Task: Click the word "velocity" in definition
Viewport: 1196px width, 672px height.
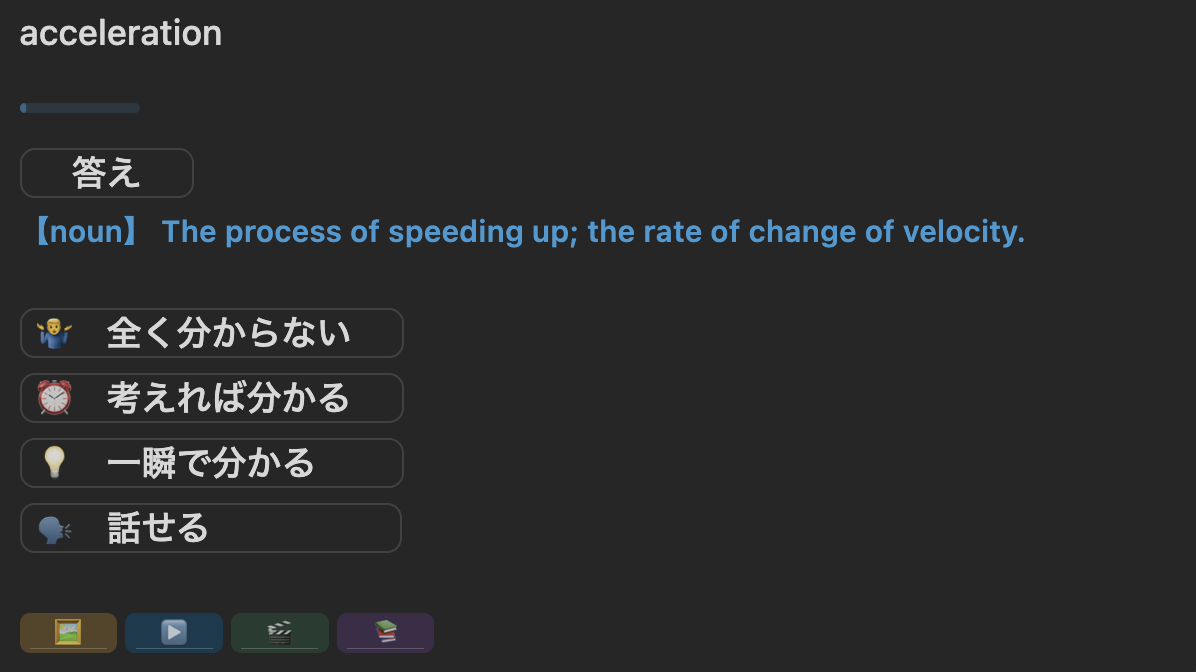Action: (961, 232)
